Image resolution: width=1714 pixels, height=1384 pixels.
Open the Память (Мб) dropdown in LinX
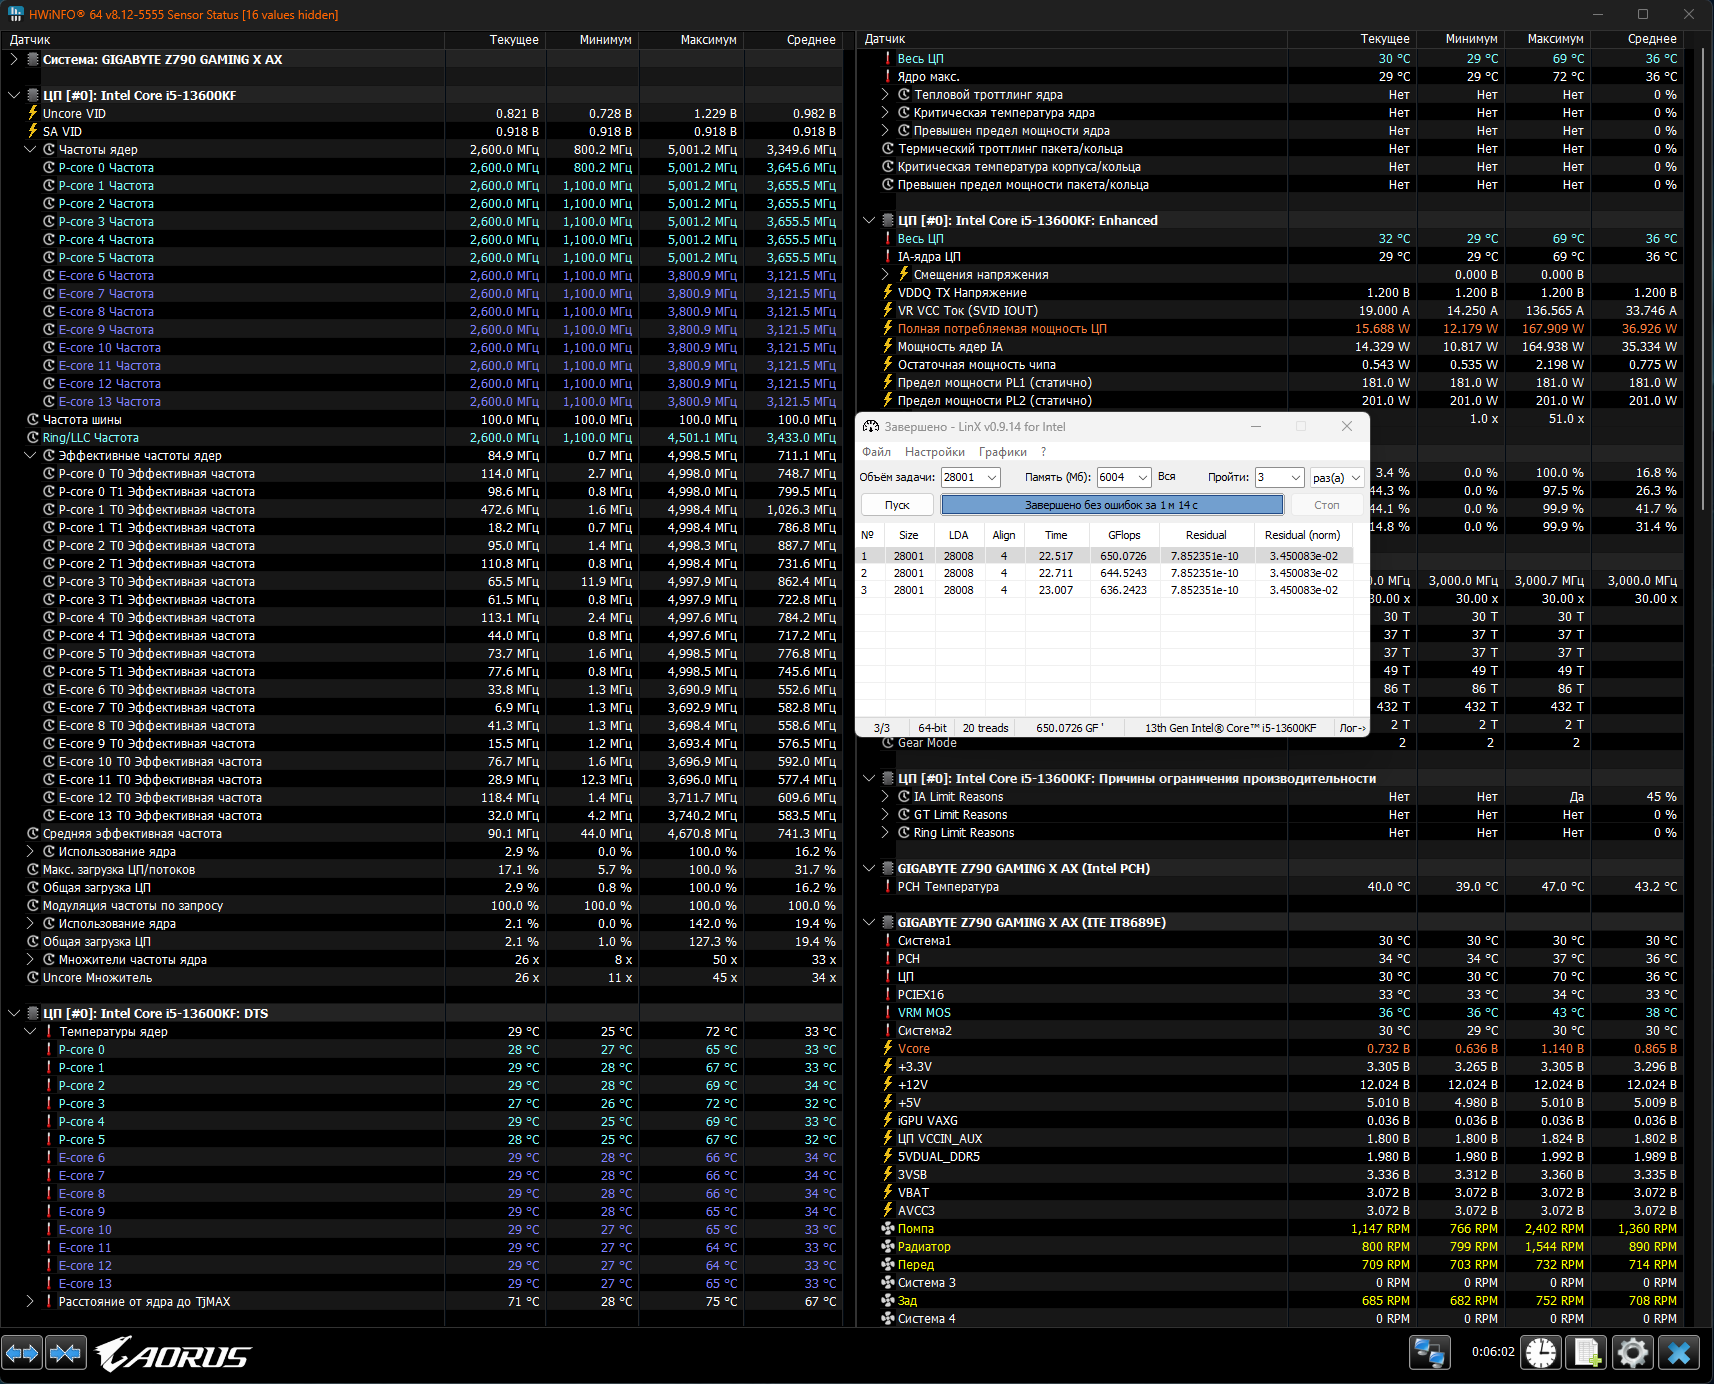click(x=1143, y=477)
